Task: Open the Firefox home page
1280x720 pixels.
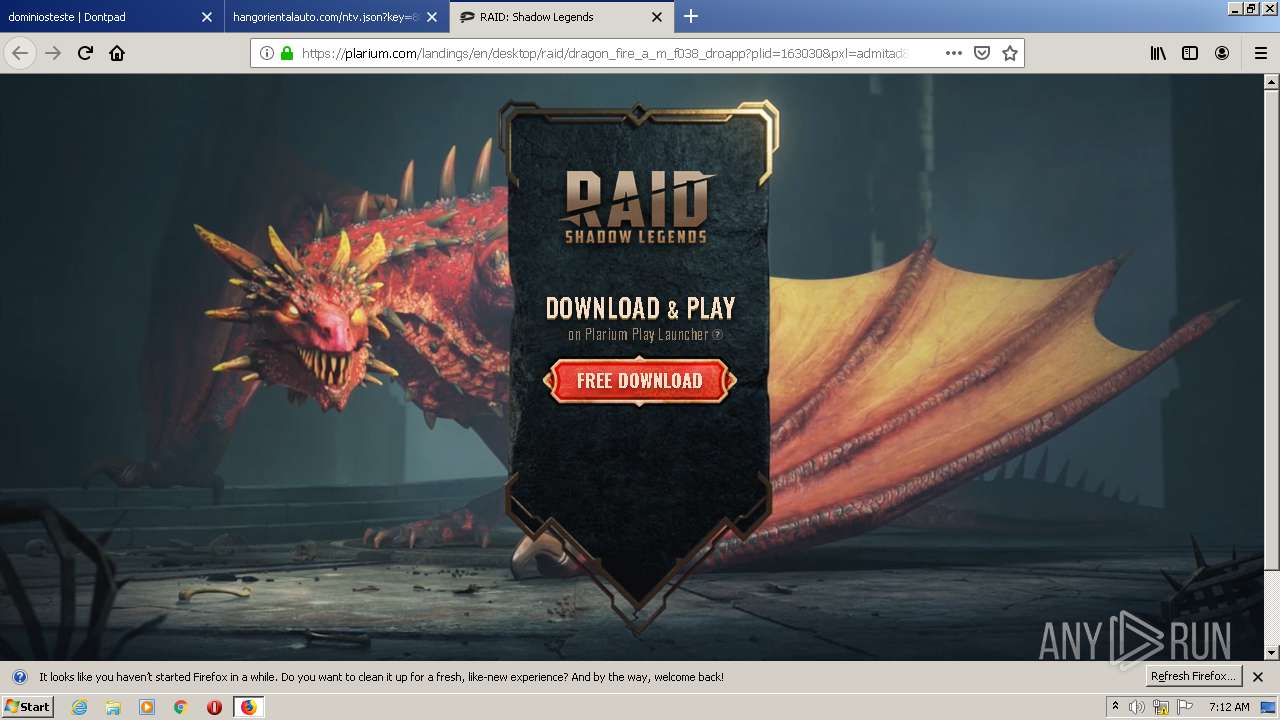Action: 117,53
